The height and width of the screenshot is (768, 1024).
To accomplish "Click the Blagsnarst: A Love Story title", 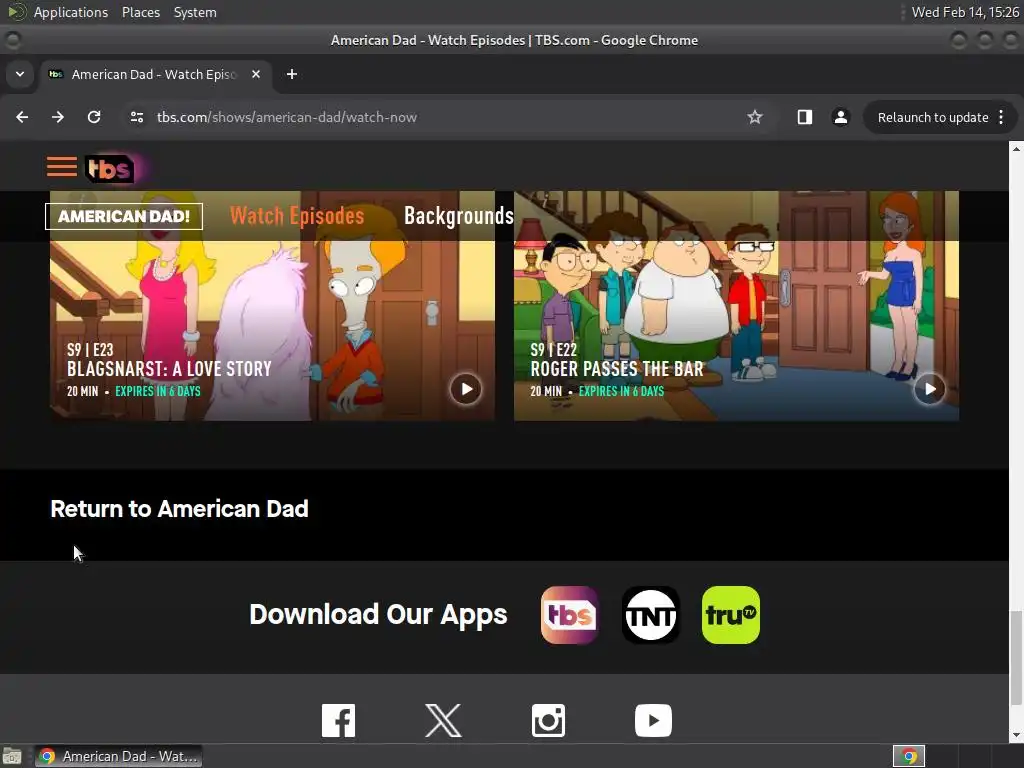I will click(169, 369).
